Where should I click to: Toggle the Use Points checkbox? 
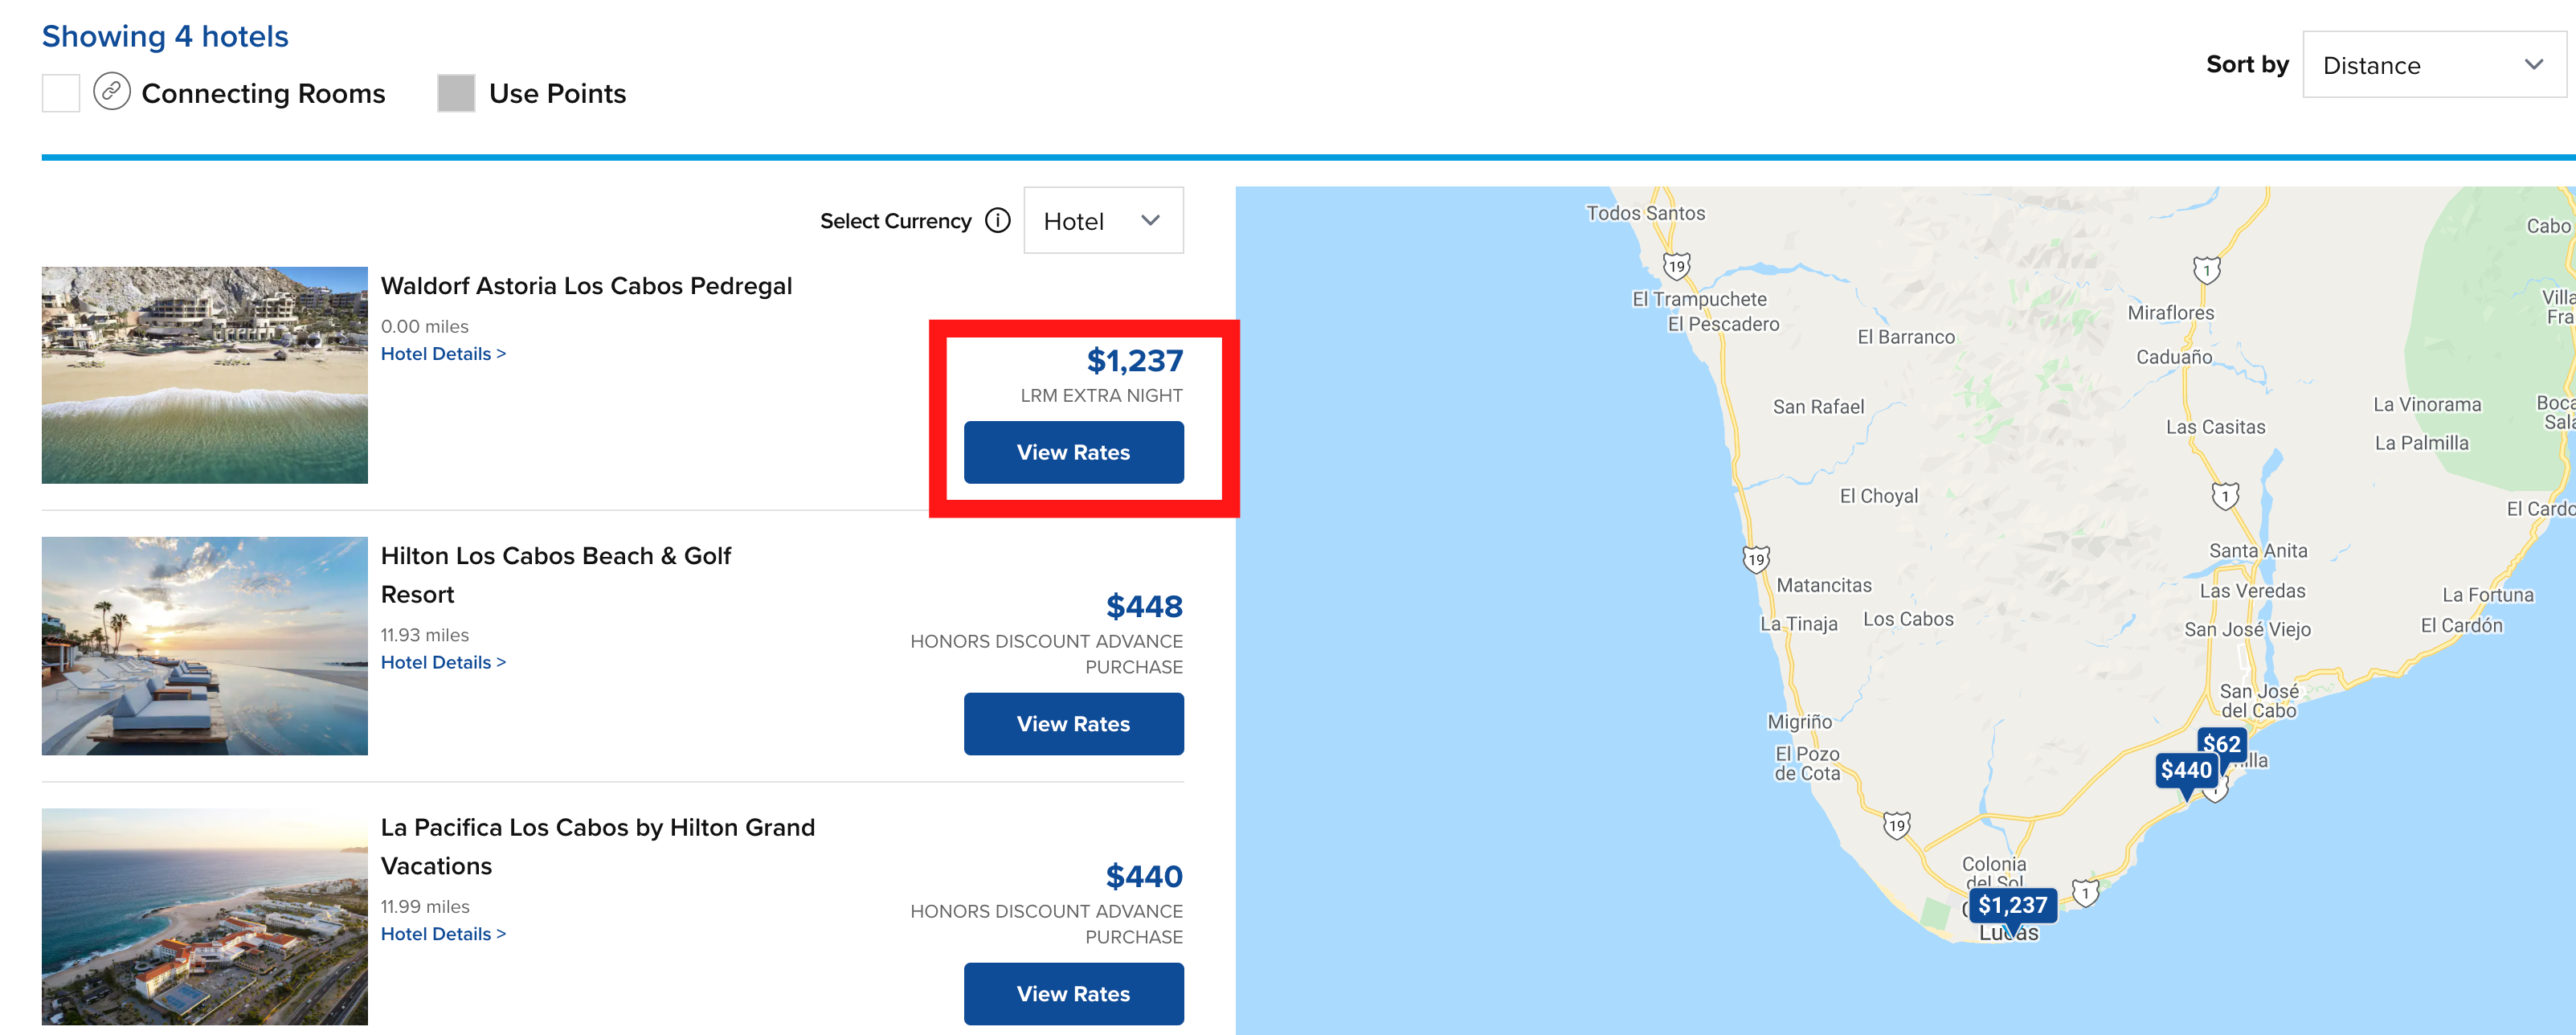456,93
